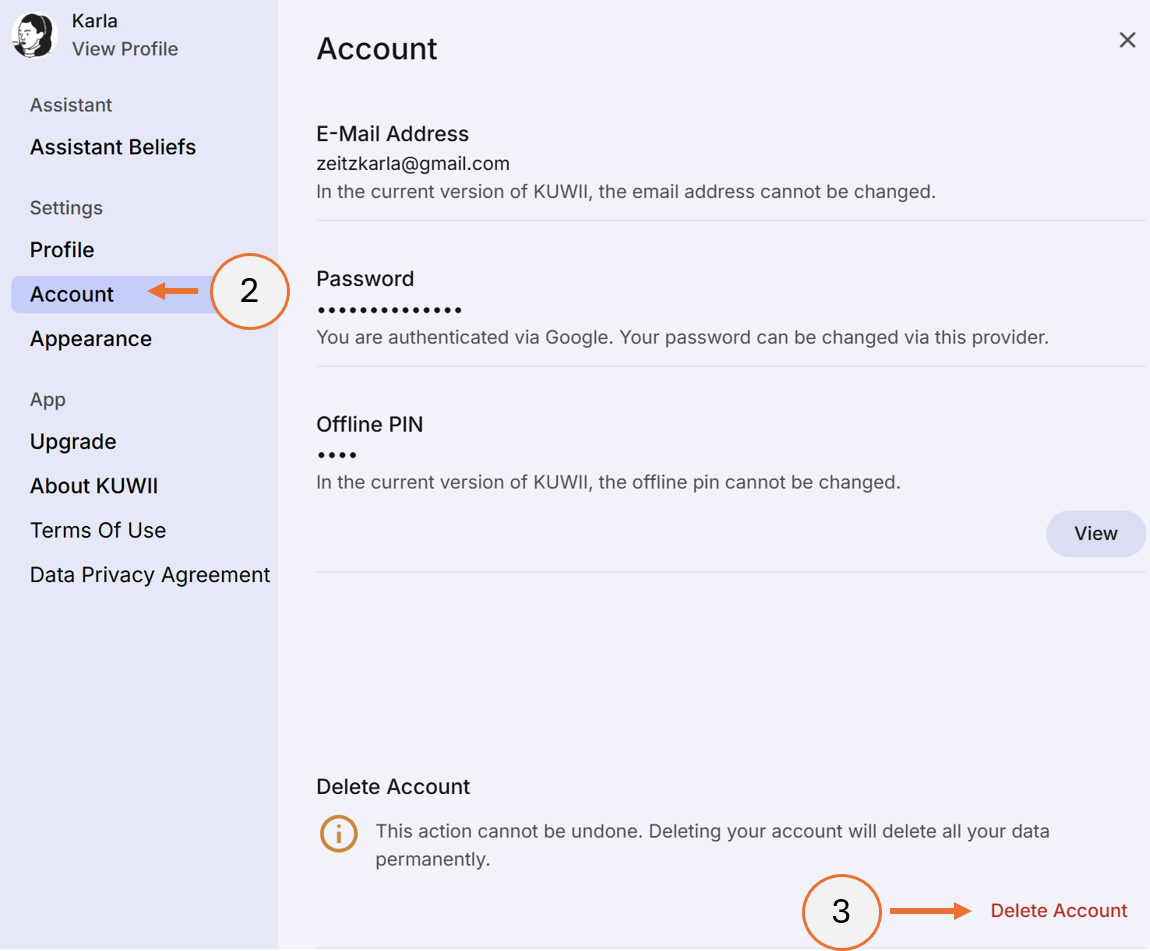Select the Account settings entry
The image size is (1150, 951).
pos(71,294)
